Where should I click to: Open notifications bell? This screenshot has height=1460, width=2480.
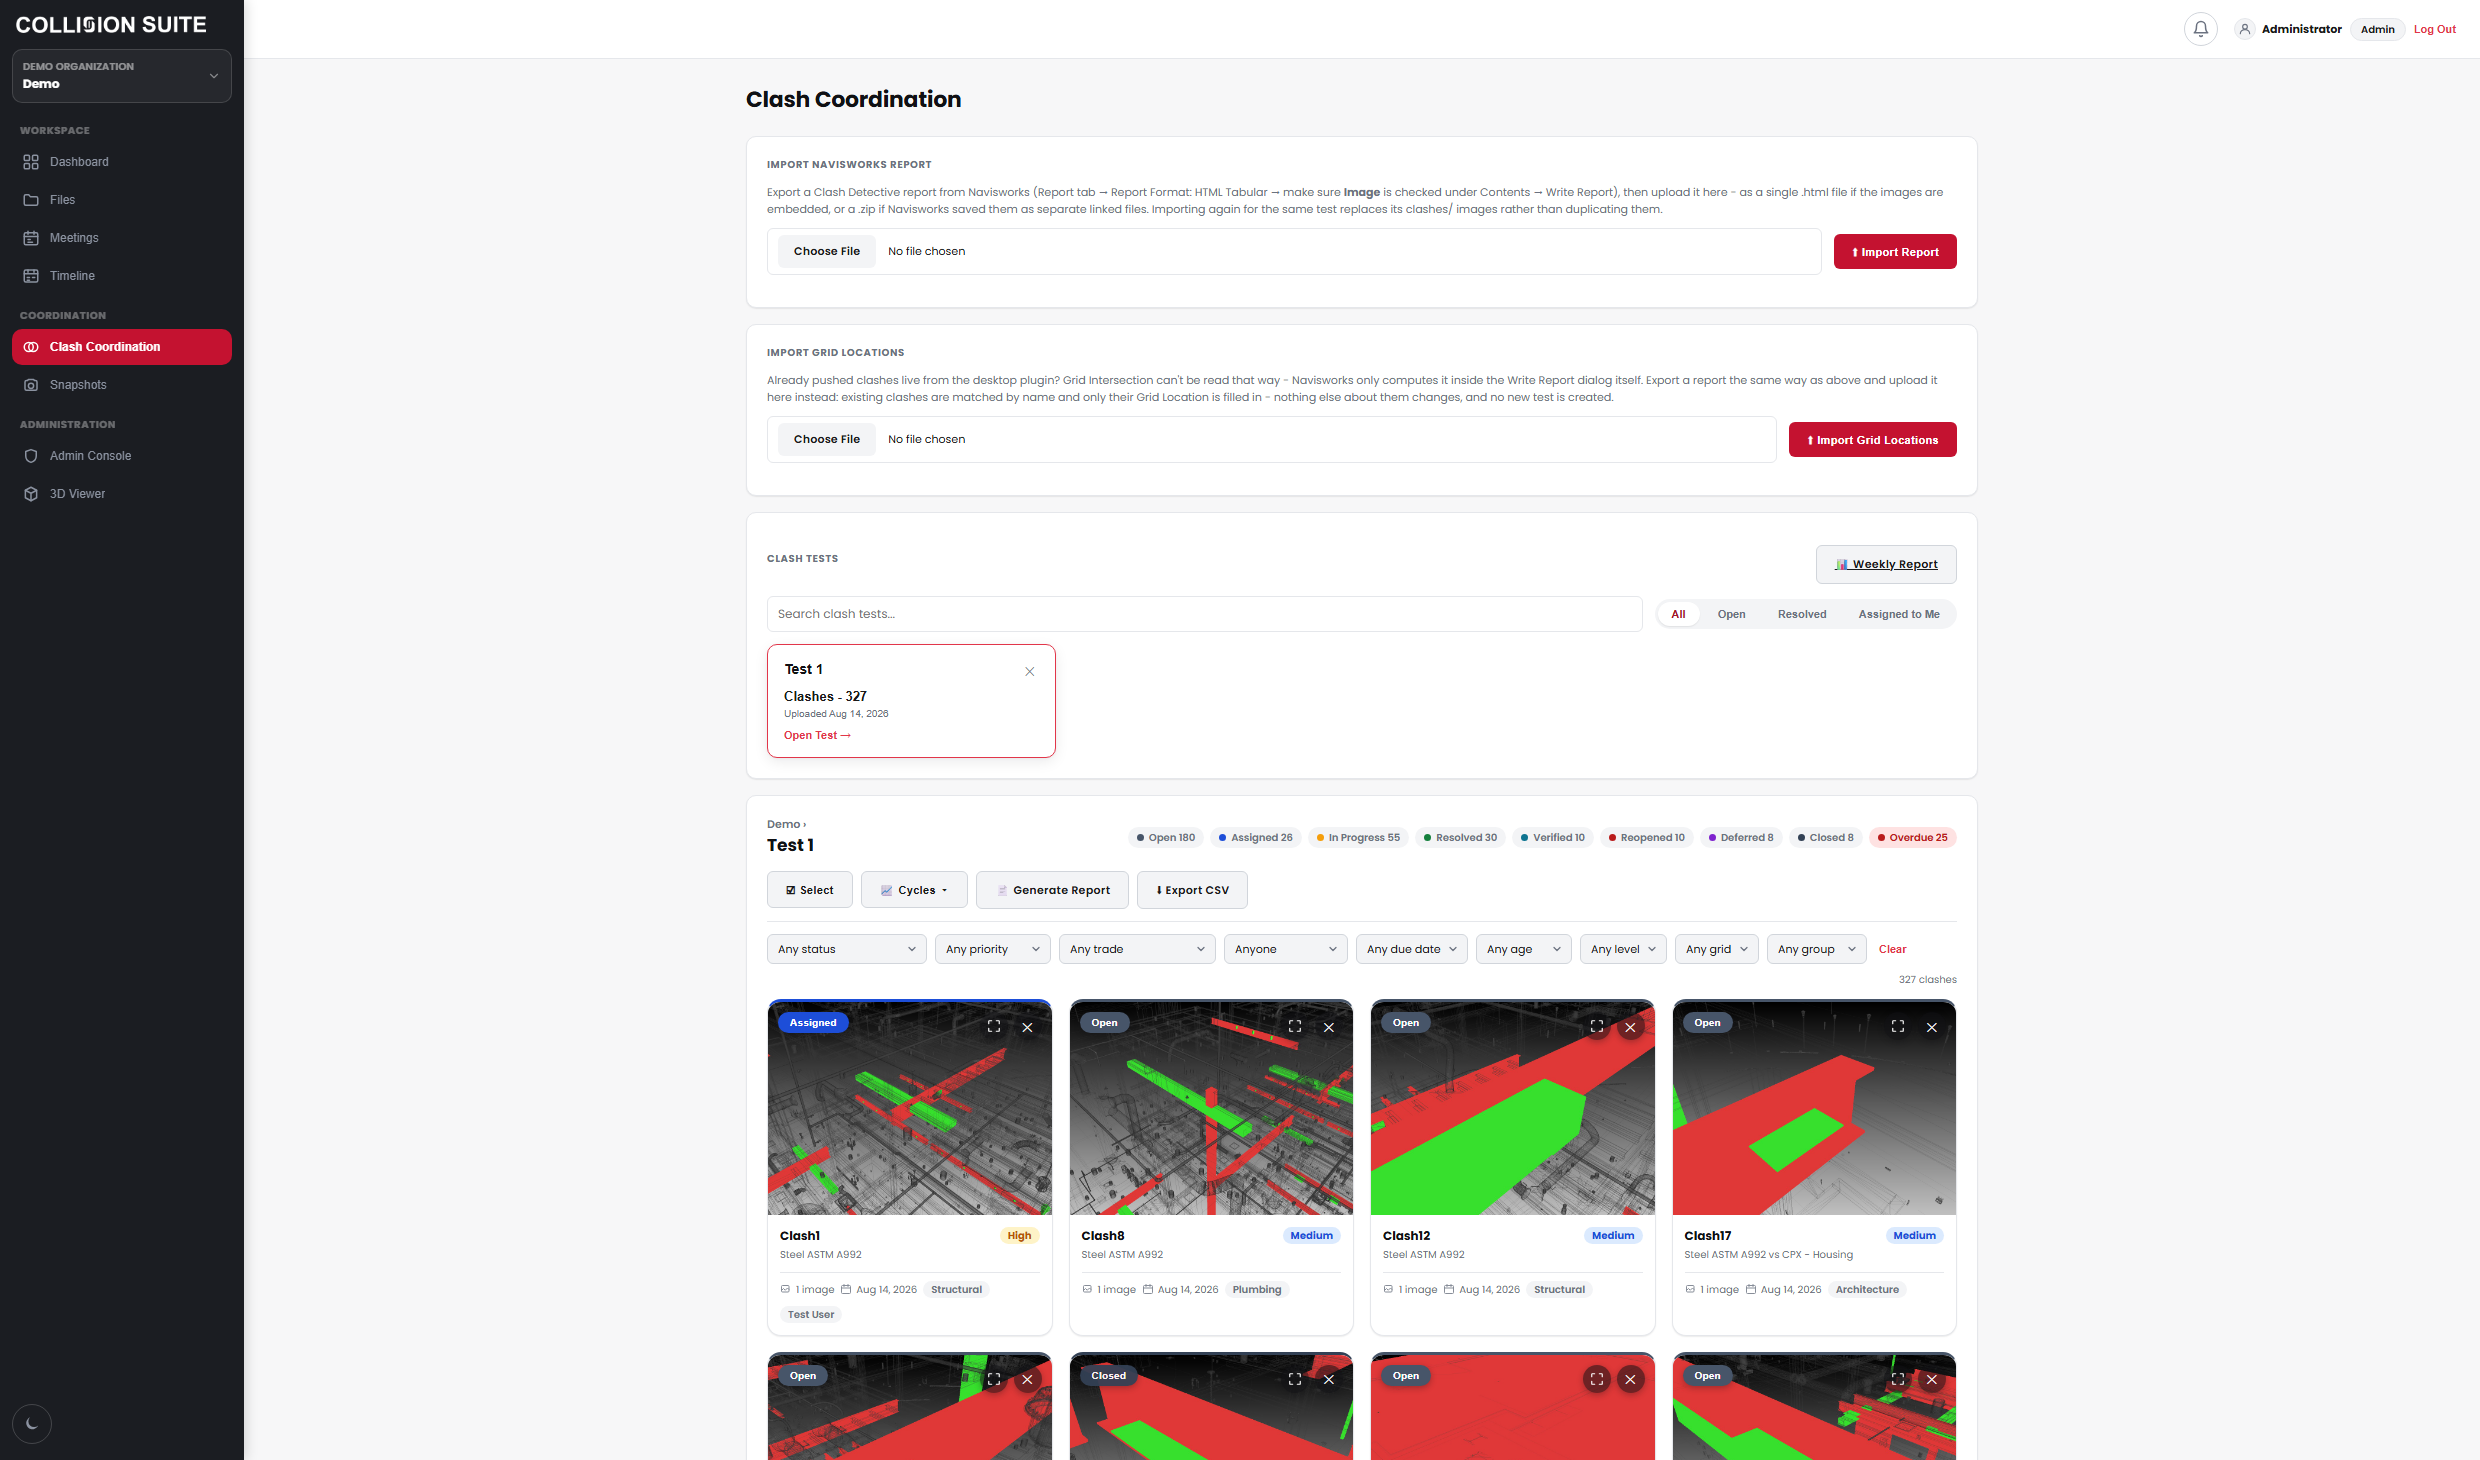tap(2200, 29)
